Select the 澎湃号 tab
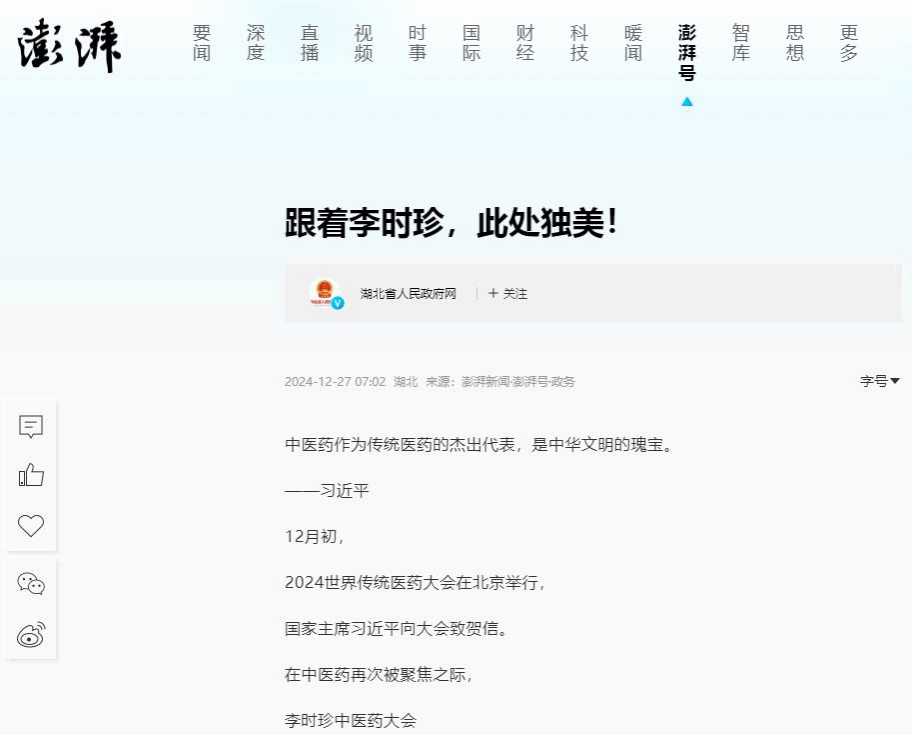 tap(687, 53)
